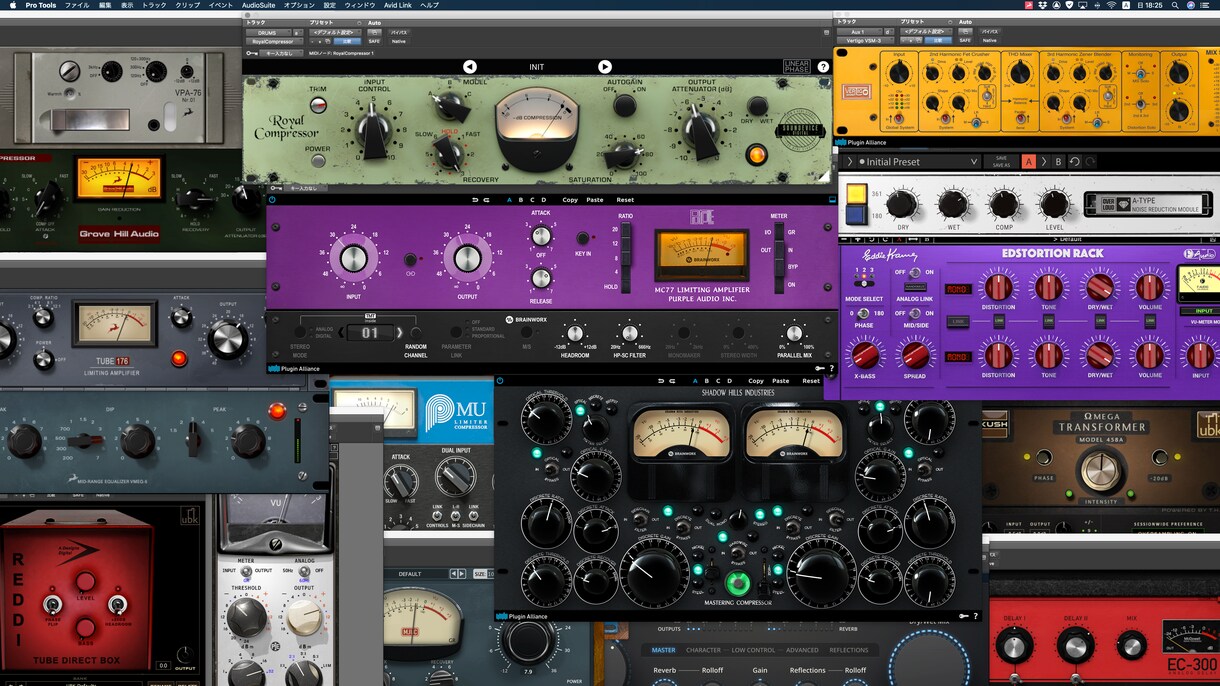This screenshot has height=686, width=1220.
Task: Click Reset in the MC77 toolbar
Action: 625,200
